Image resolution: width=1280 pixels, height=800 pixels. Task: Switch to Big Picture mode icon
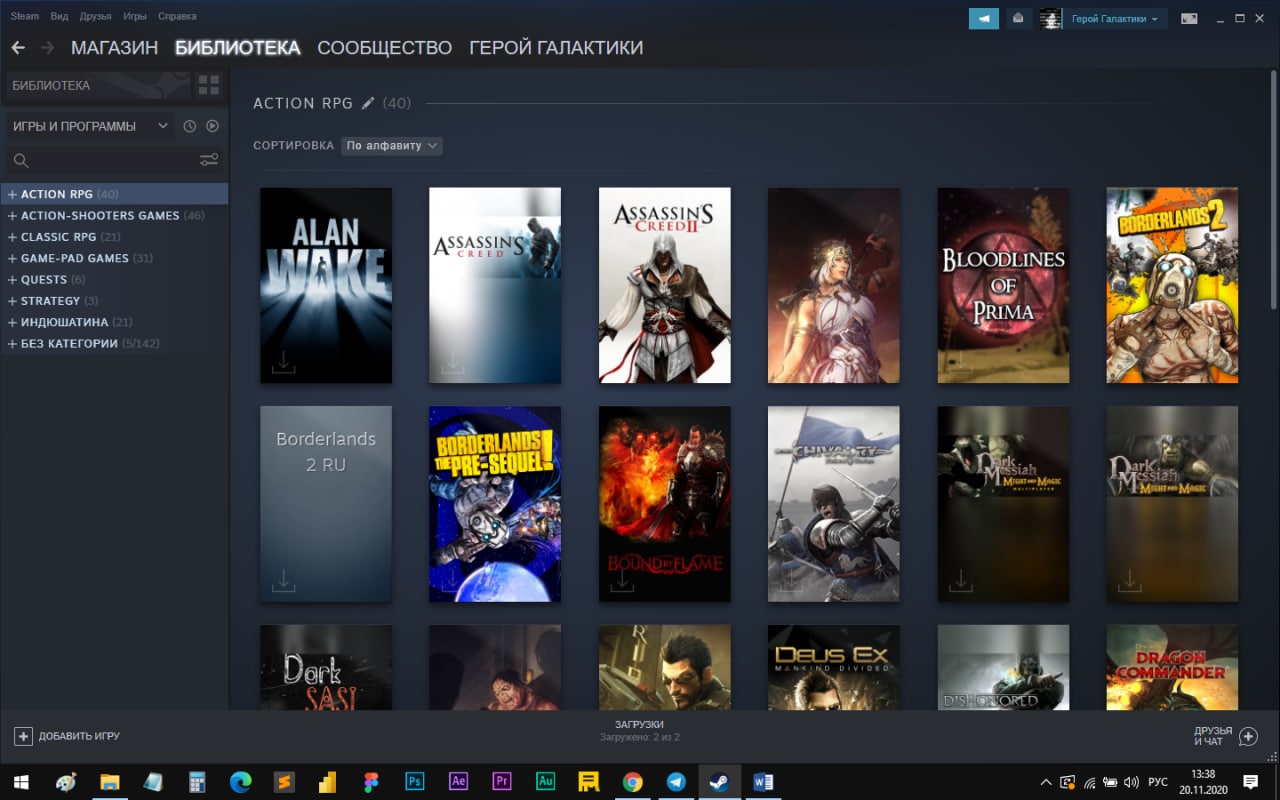coord(1189,18)
